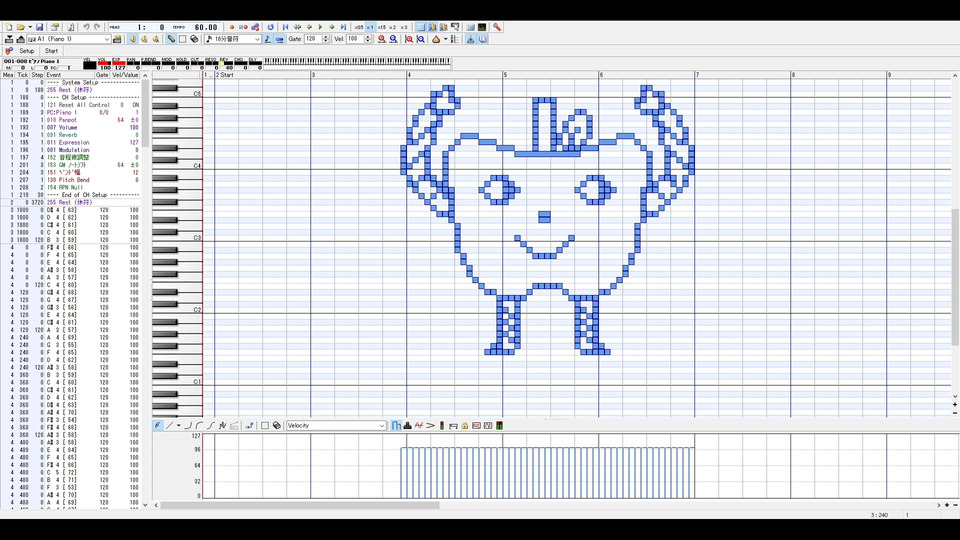Select the 007 Volume event row
The image size is (960, 540).
click(71, 127)
